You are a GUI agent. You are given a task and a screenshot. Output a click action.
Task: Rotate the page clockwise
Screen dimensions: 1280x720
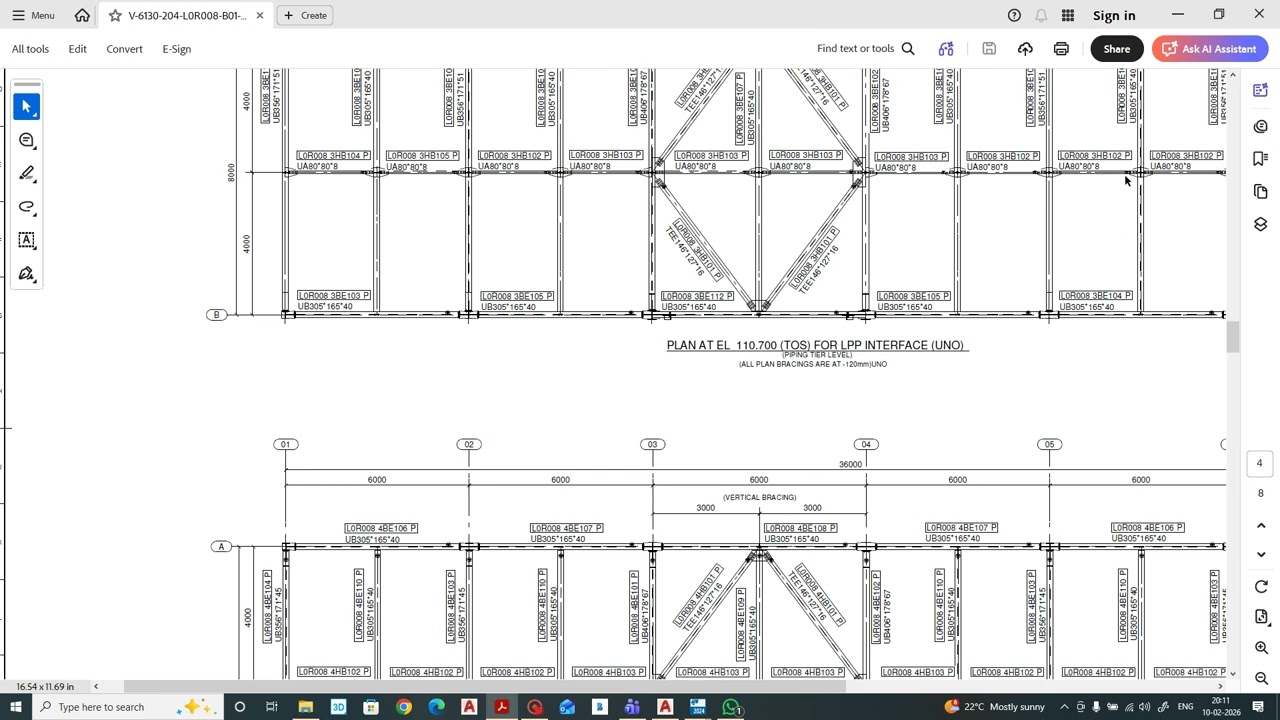(1260, 587)
